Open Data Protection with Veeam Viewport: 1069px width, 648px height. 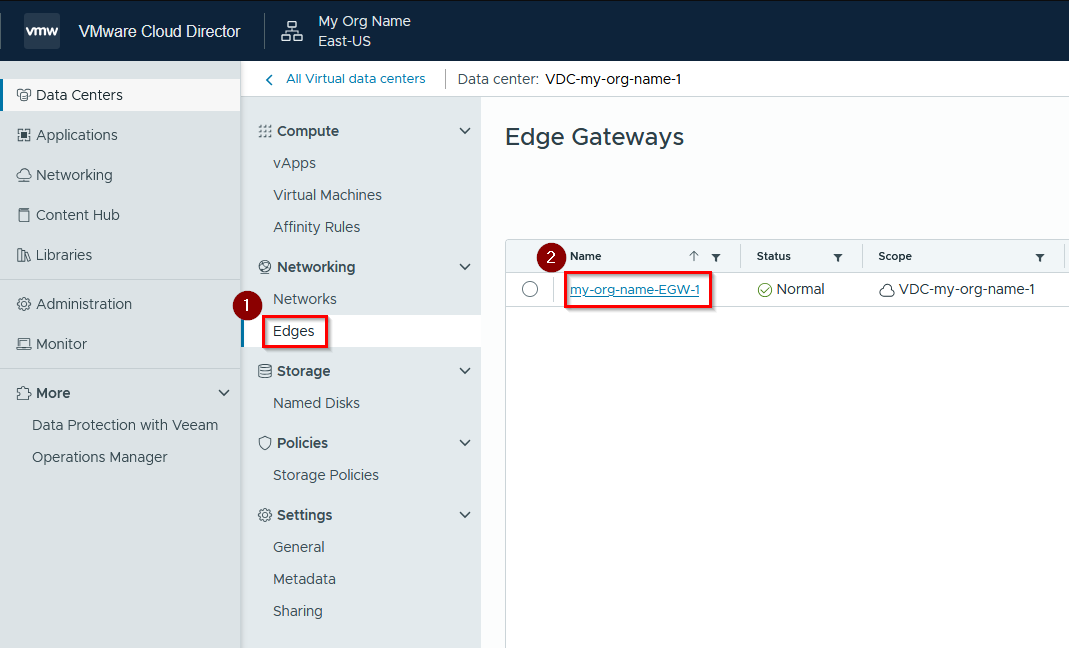pyautogui.click(x=125, y=425)
